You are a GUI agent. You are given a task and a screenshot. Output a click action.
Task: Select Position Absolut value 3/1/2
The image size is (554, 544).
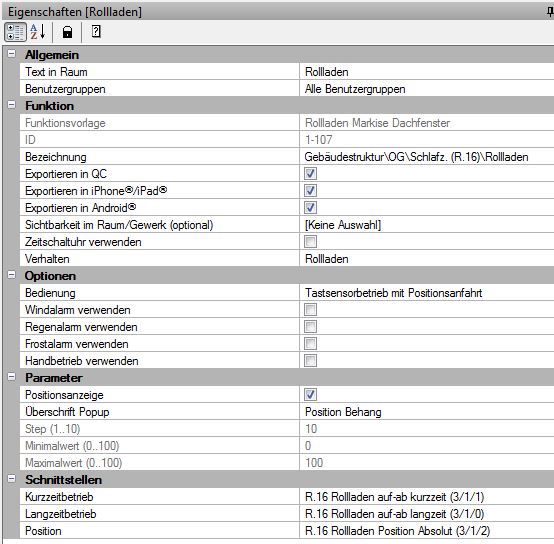point(427,531)
